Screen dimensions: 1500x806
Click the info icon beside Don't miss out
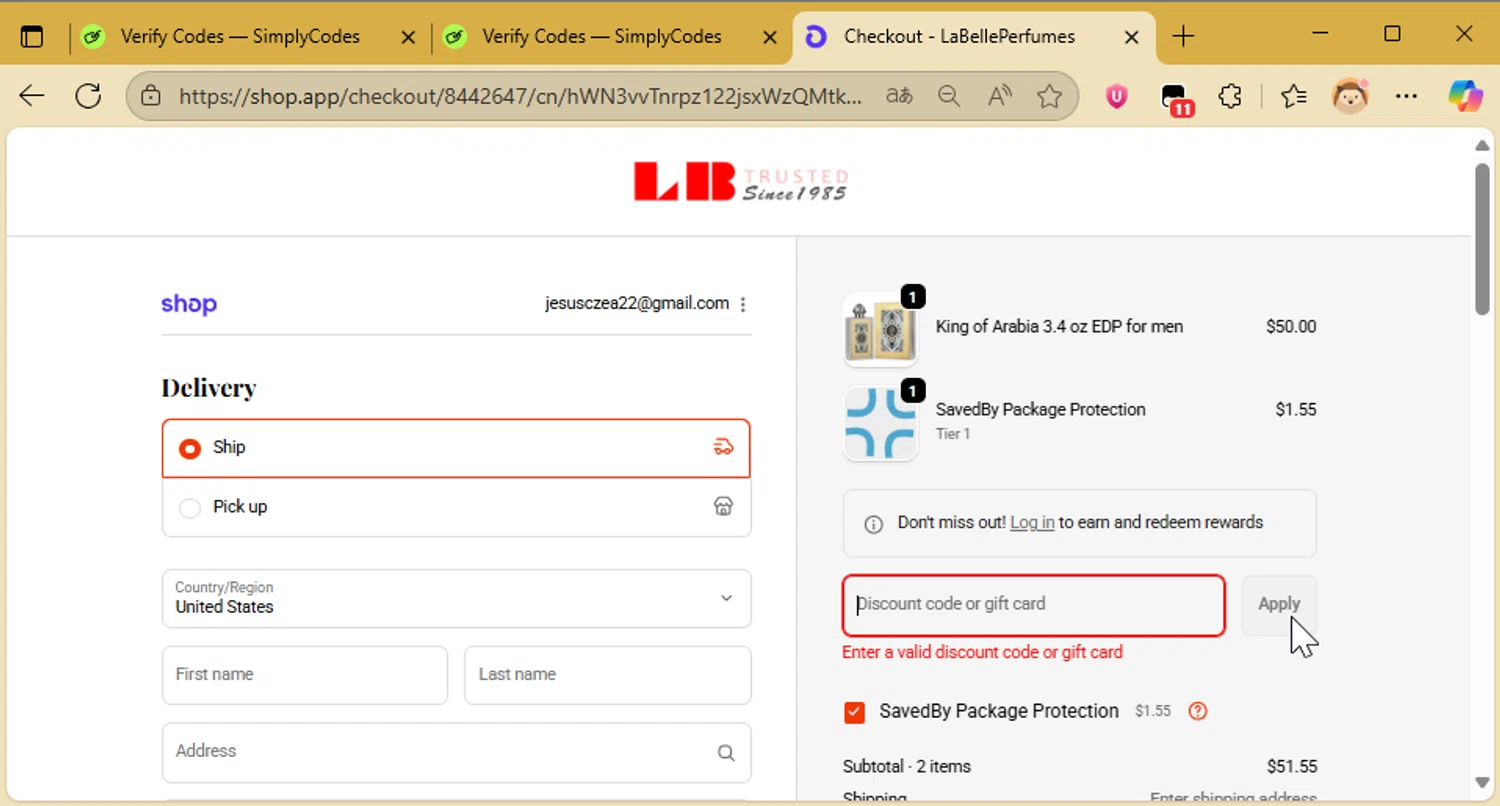click(x=873, y=524)
